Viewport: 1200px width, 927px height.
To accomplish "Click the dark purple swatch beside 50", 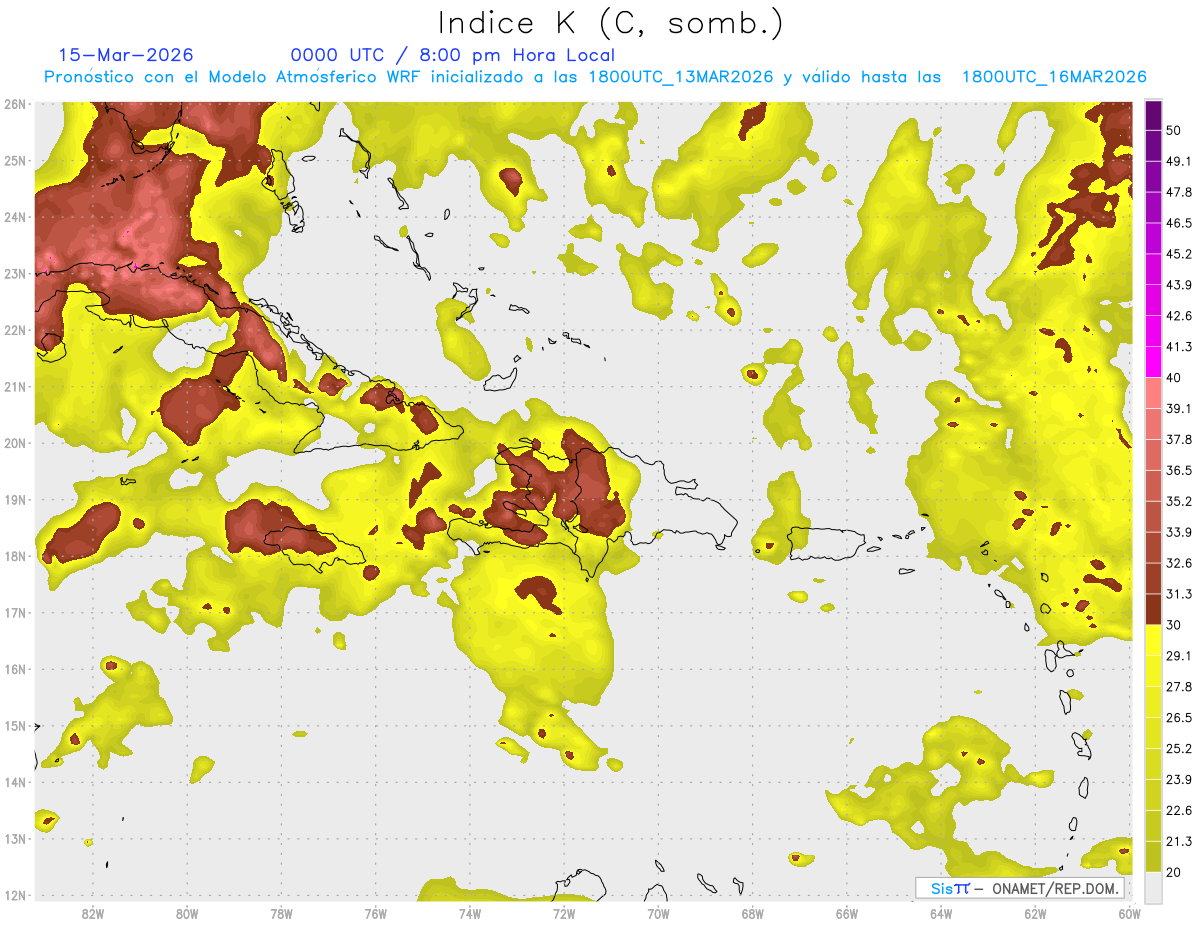I will pyautogui.click(x=1154, y=115).
